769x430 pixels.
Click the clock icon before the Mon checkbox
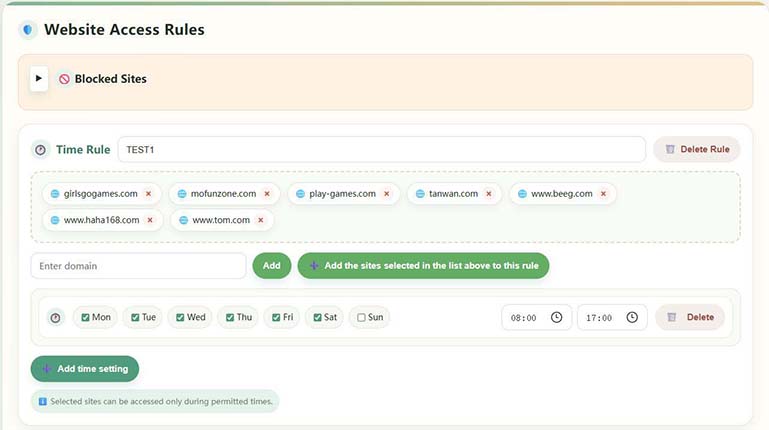tap(55, 318)
